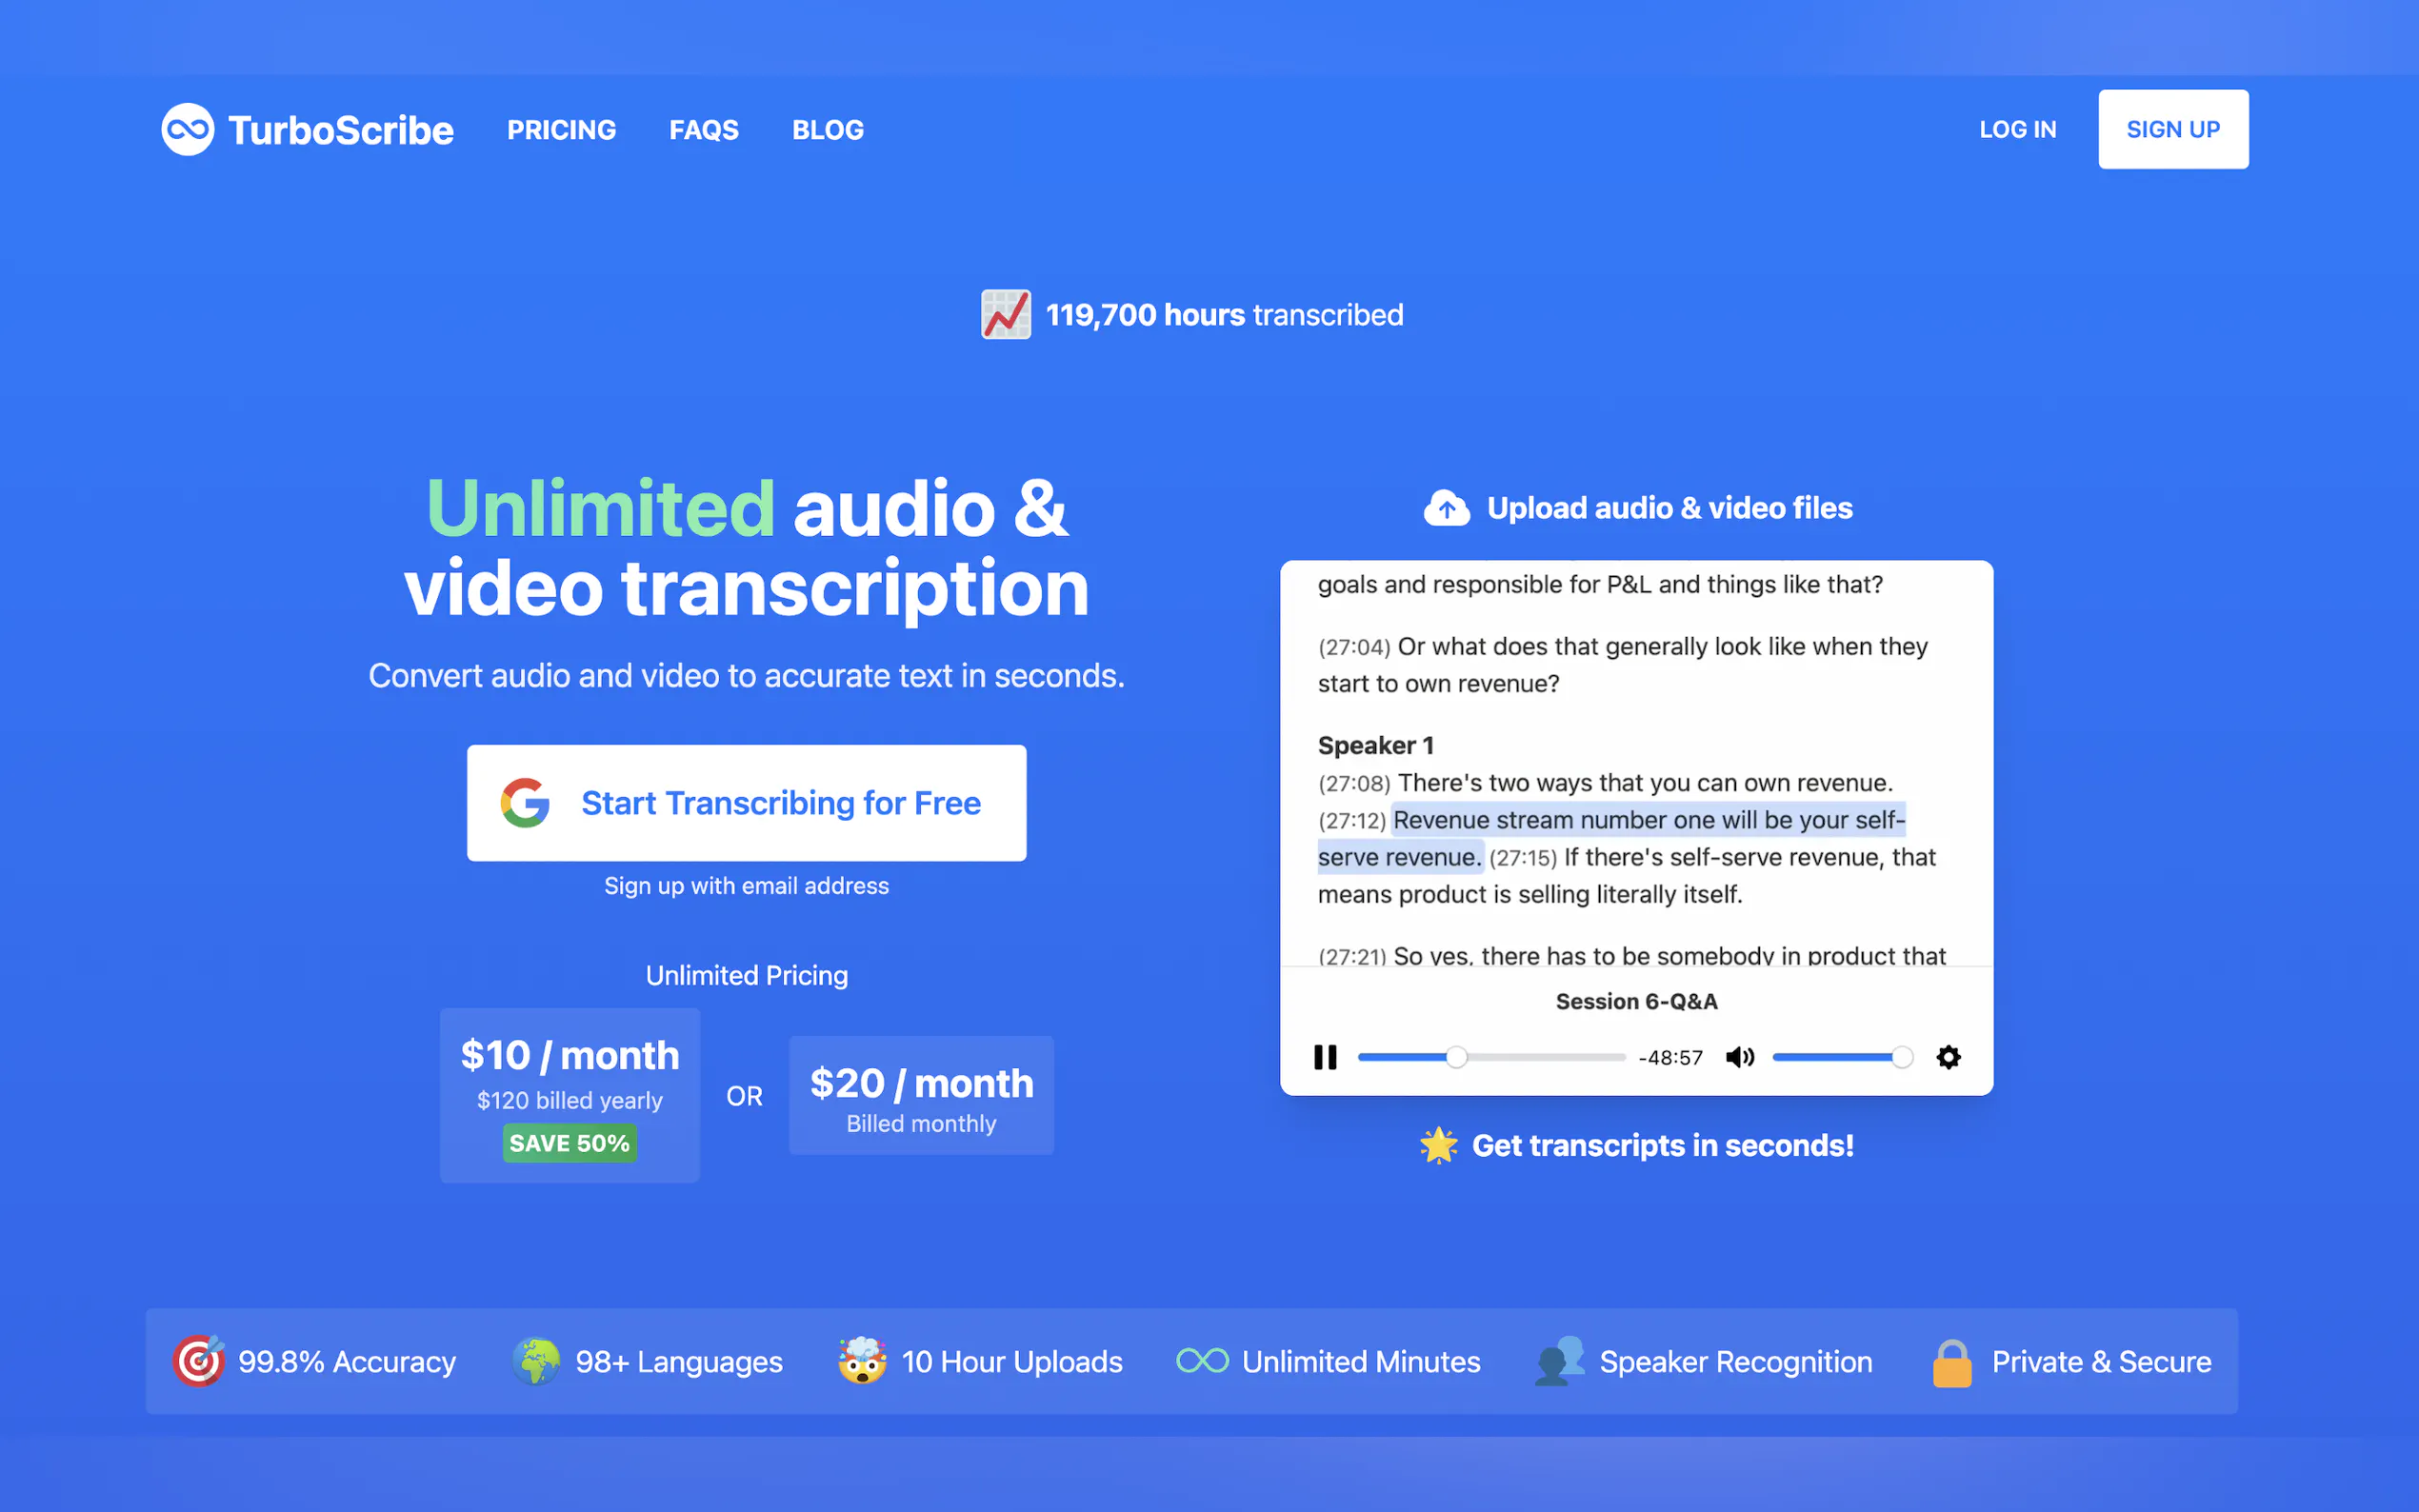Click the Private & Secure lock icon
Image resolution: width=2419 pixels, height=1512 pixels.
1951,1362
